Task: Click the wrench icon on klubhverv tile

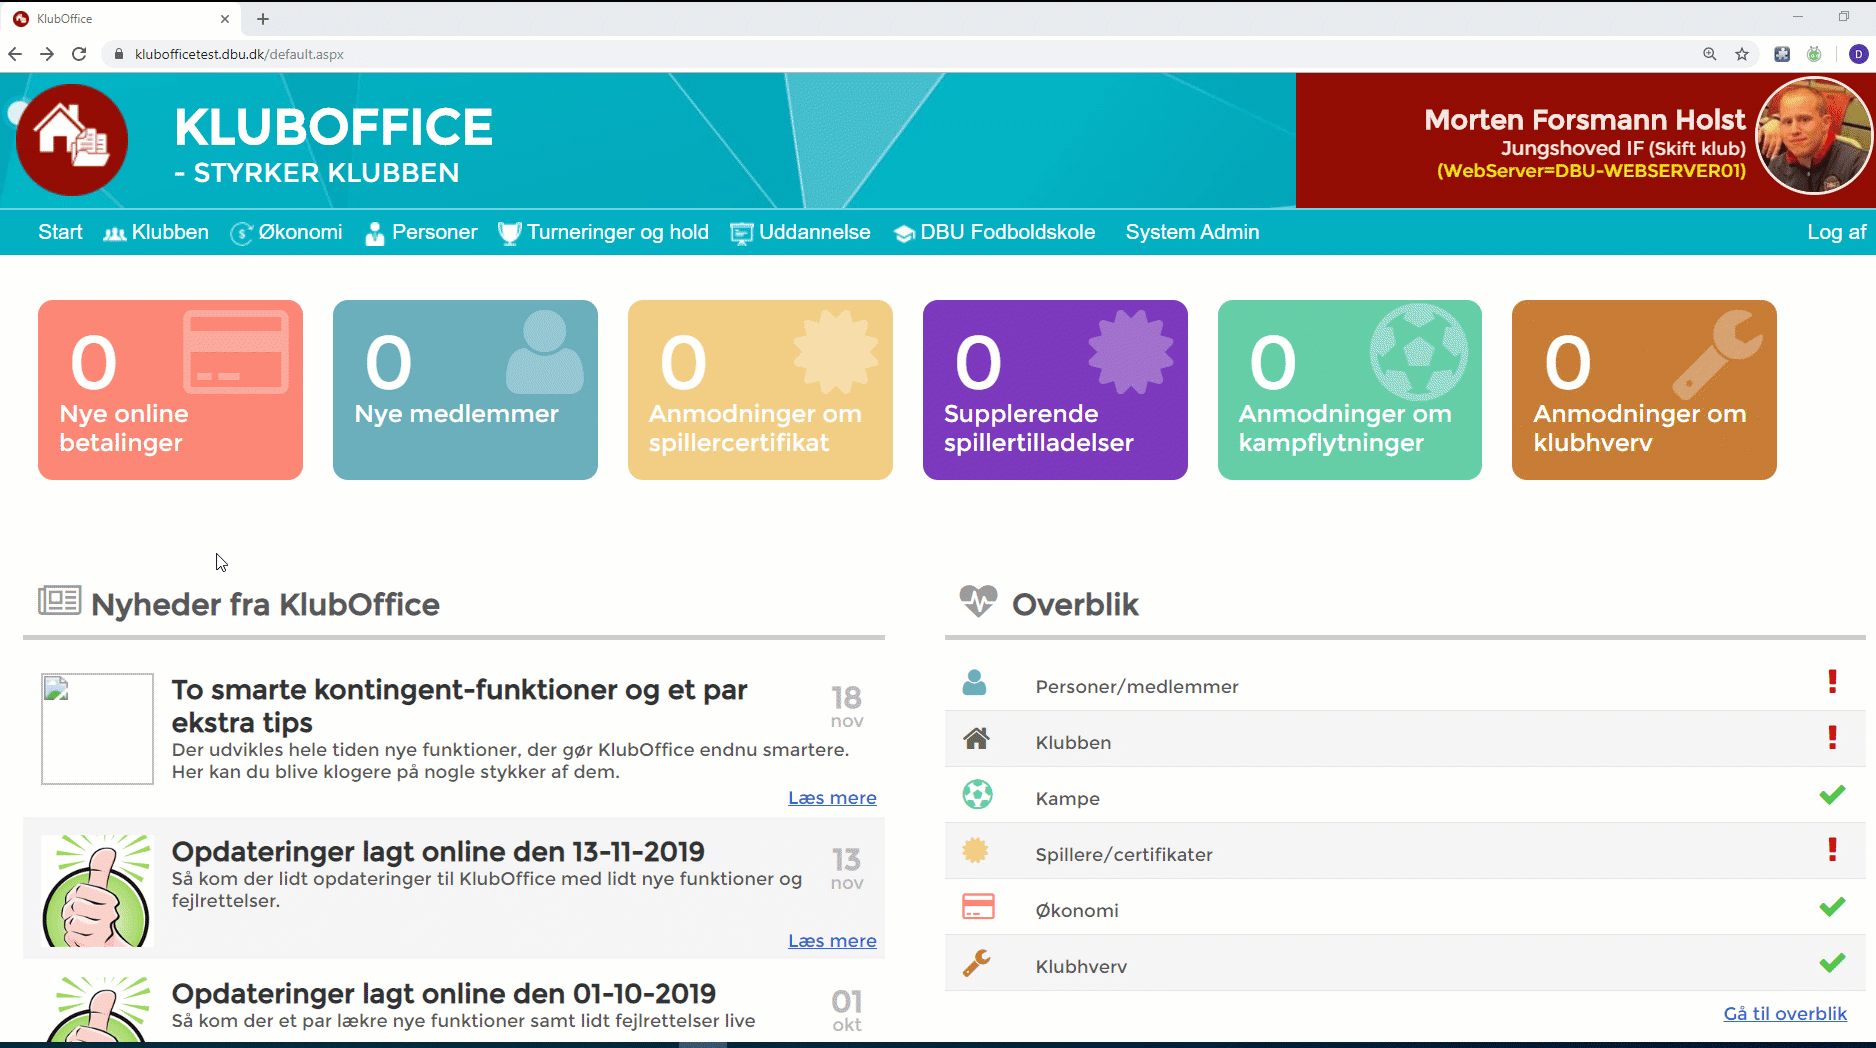Action: (x=1718, y=353)
